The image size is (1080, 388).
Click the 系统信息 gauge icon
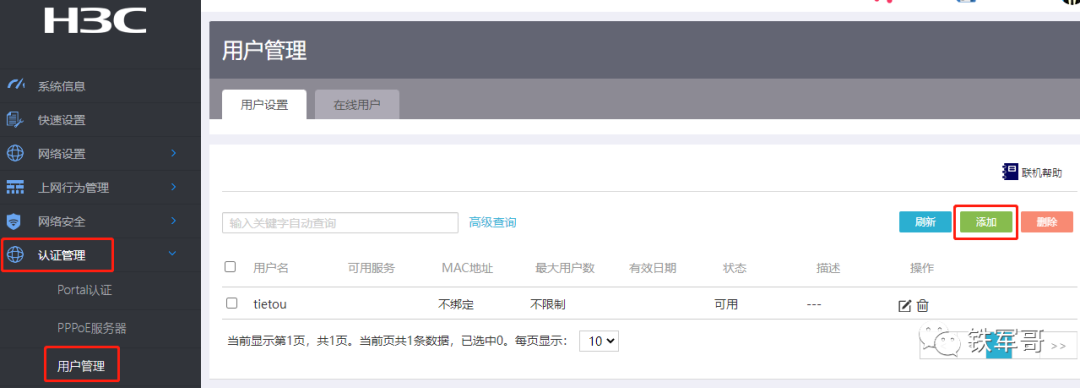point(15,85)
